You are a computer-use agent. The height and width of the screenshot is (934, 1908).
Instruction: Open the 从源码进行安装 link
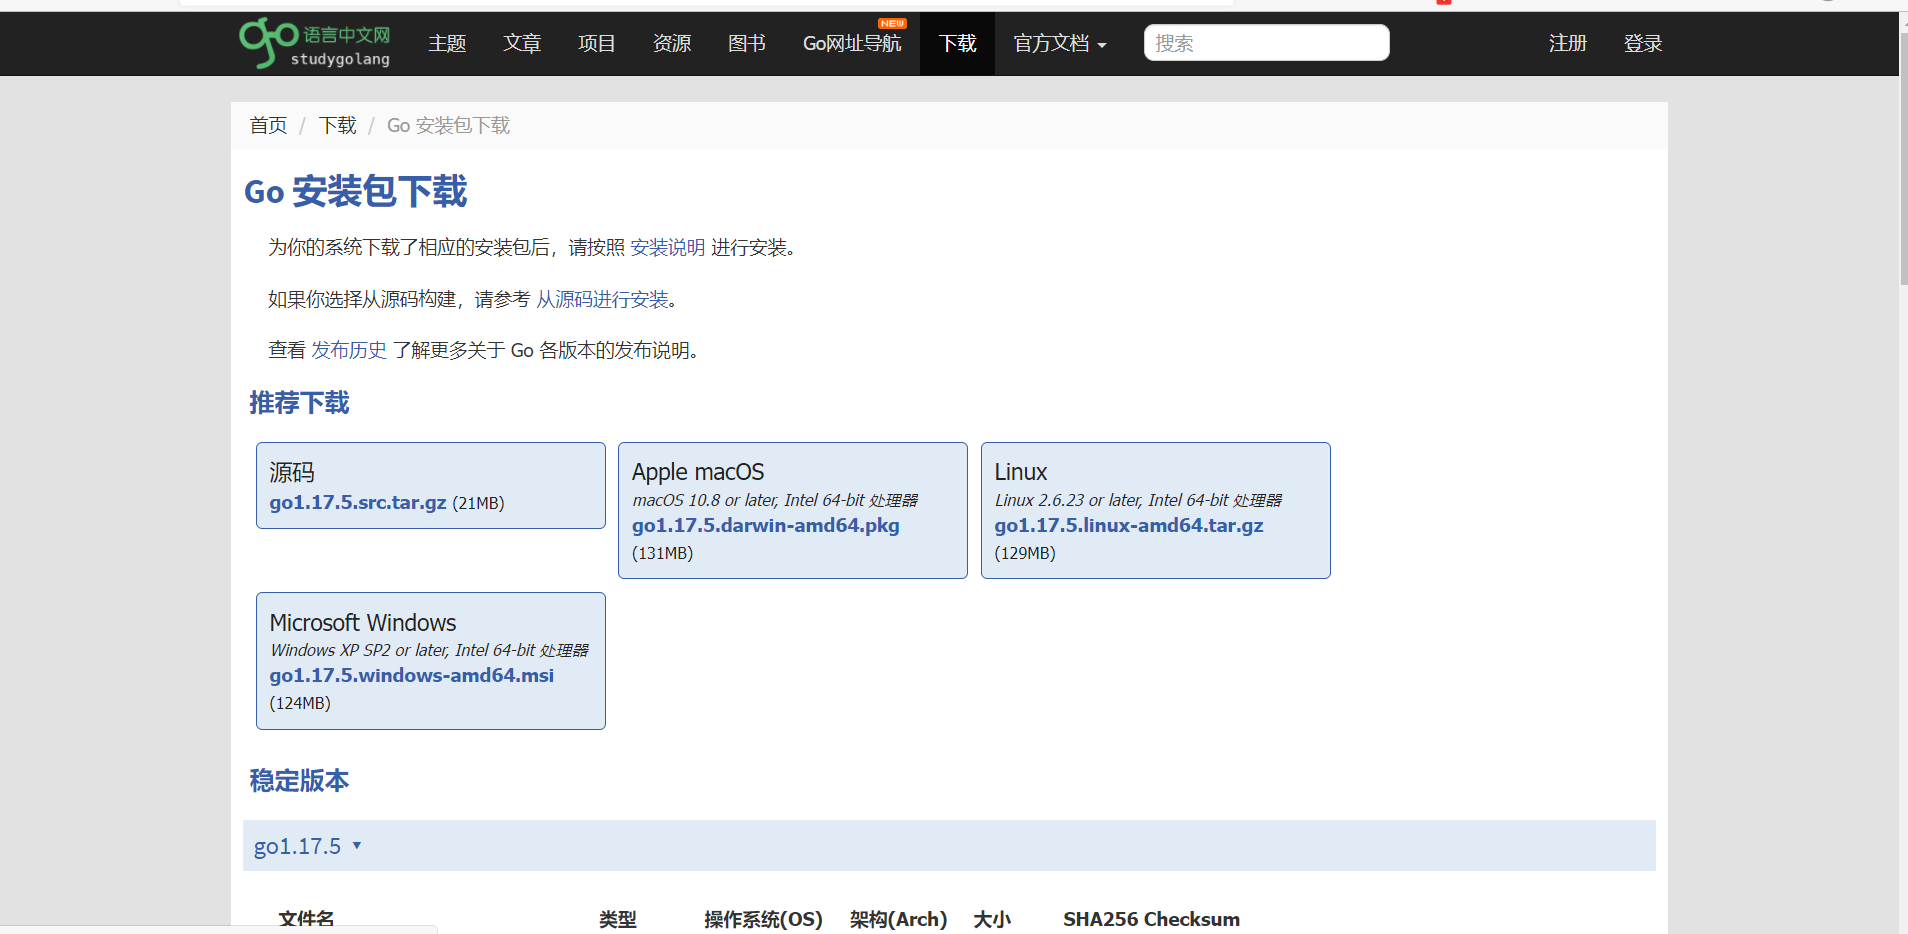click(x=601, y=299)
